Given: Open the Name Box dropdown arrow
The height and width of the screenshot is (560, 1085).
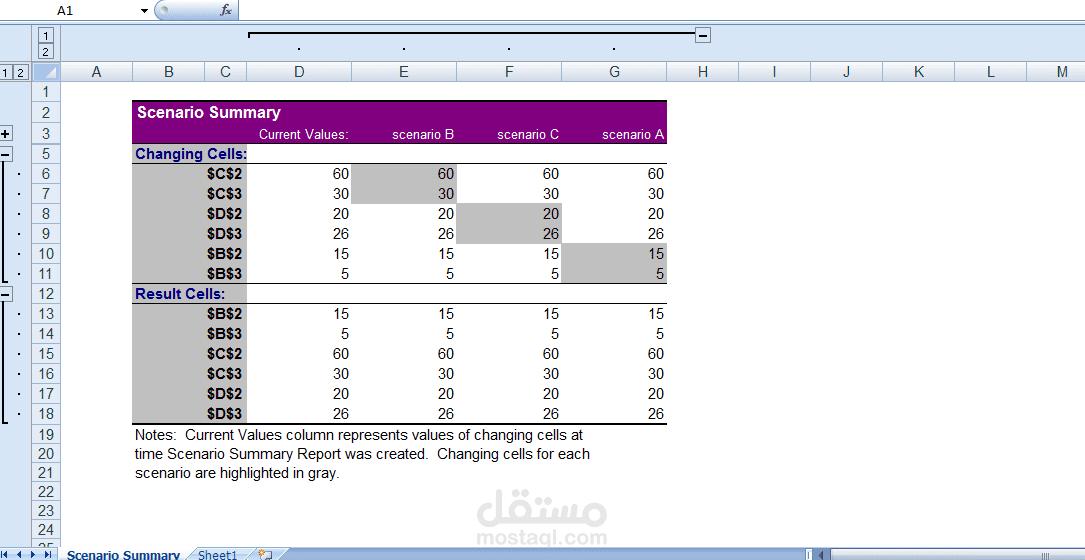Looking at the screenshot, I should pyautogui.click(x=144, y=10).
